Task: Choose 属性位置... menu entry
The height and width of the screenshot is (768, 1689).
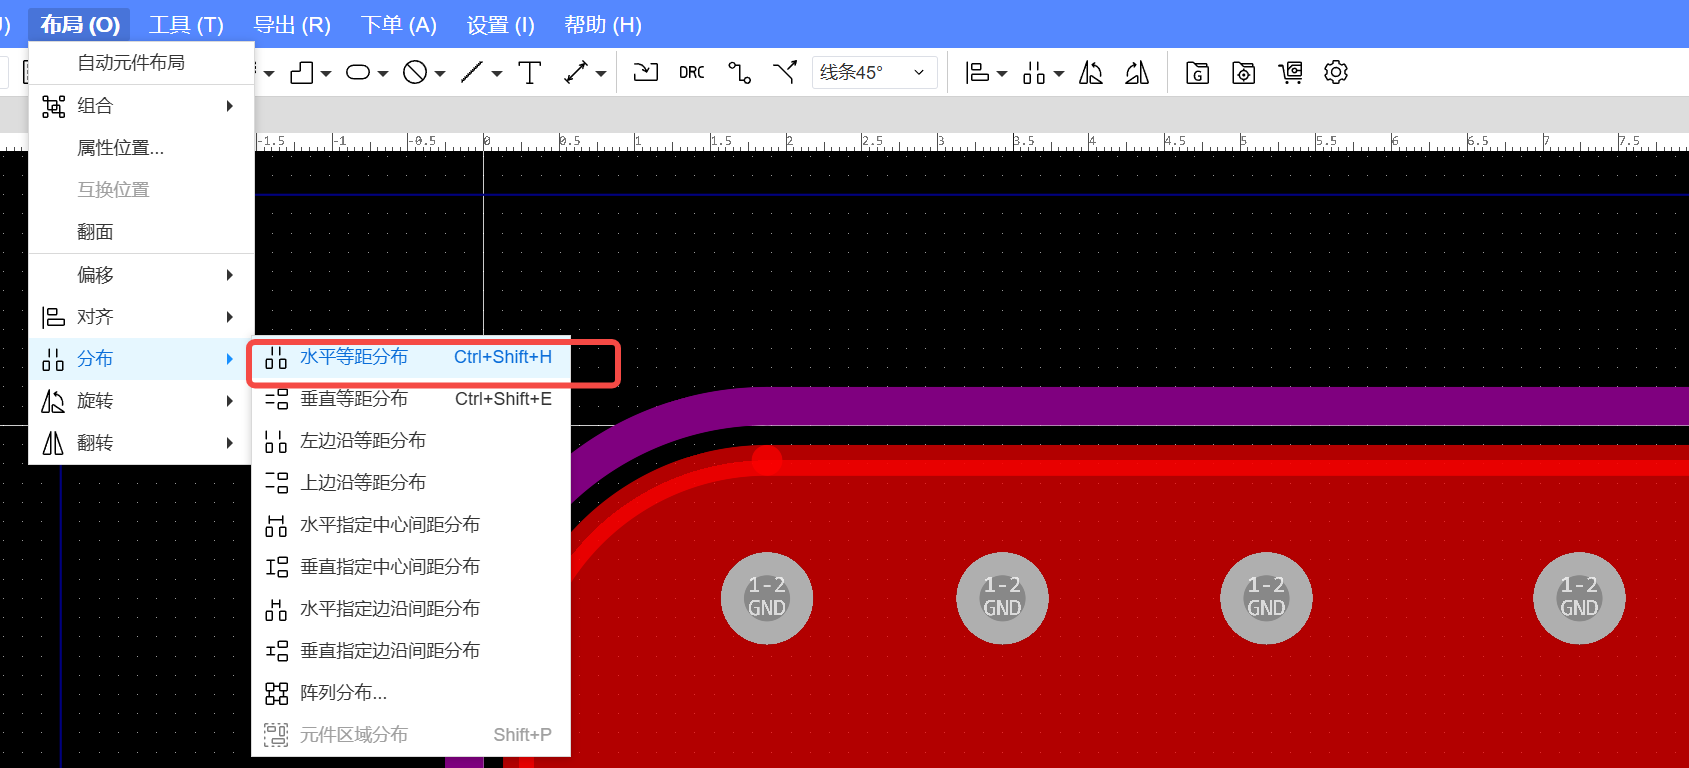Action: point(141,148)
